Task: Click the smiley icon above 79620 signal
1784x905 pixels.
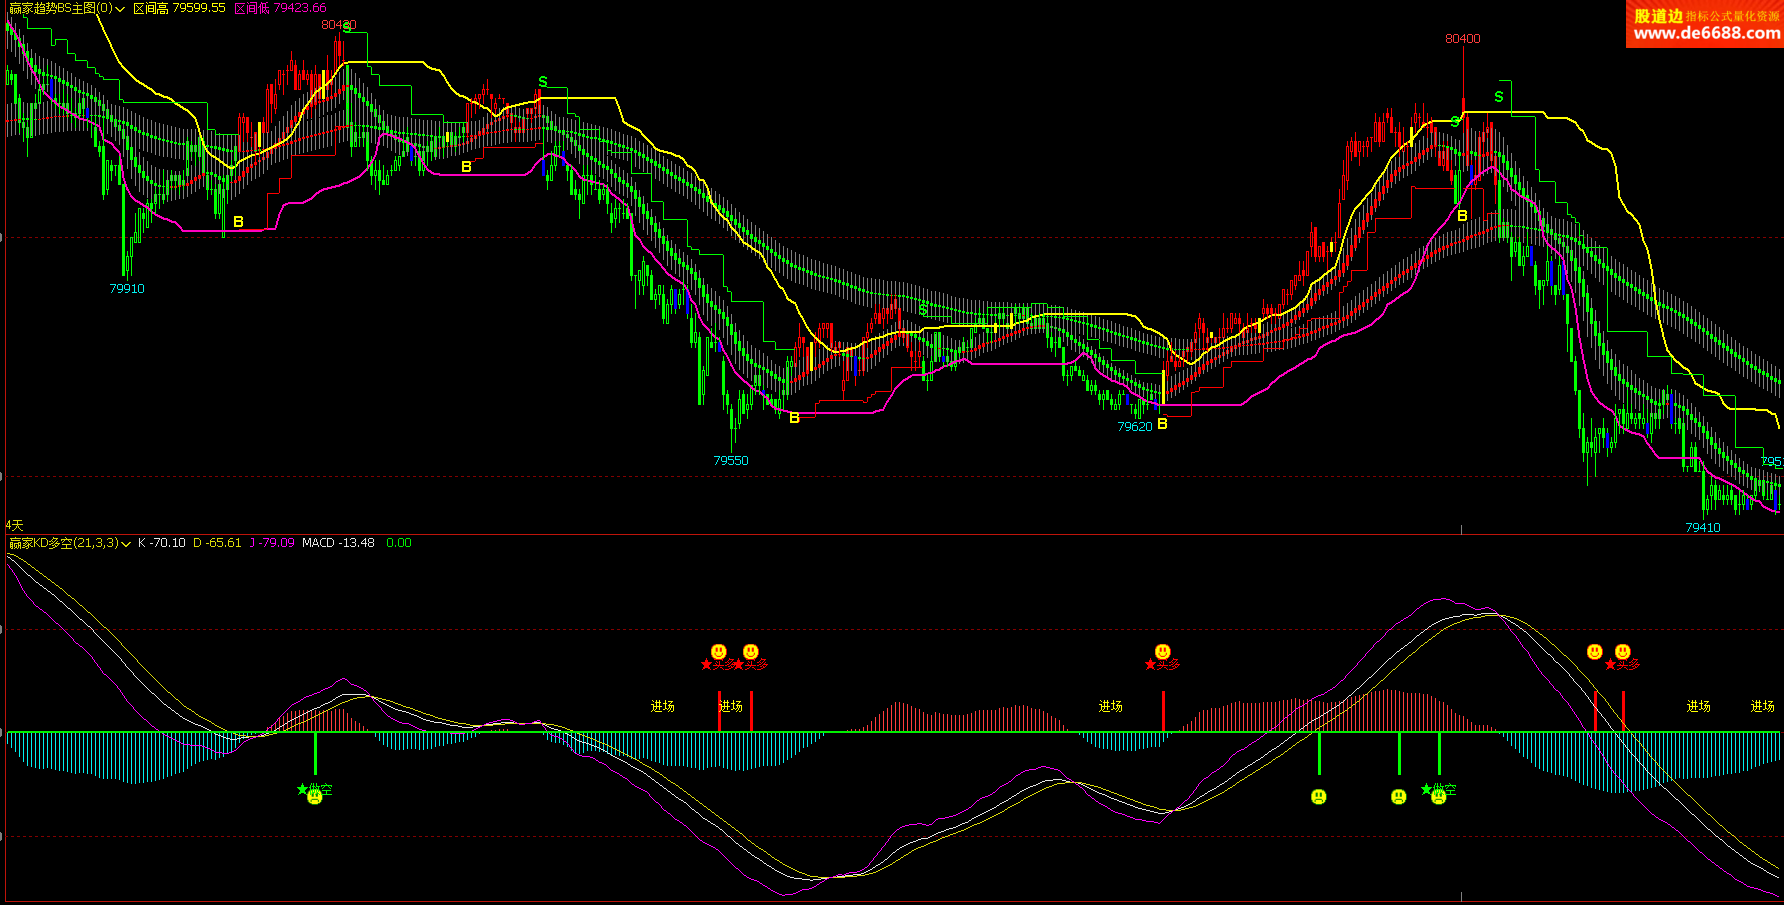Action: coord(1162,652)
